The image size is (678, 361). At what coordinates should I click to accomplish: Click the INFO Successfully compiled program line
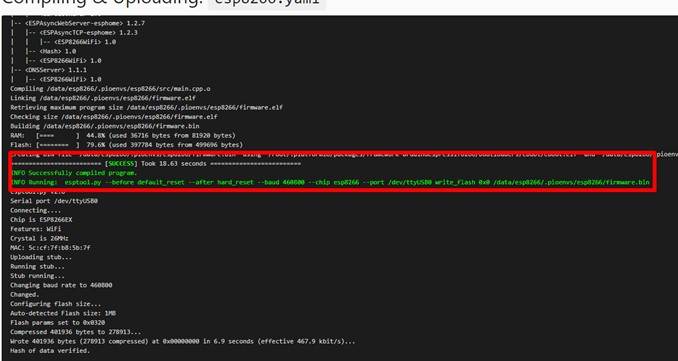coord(74,173)
